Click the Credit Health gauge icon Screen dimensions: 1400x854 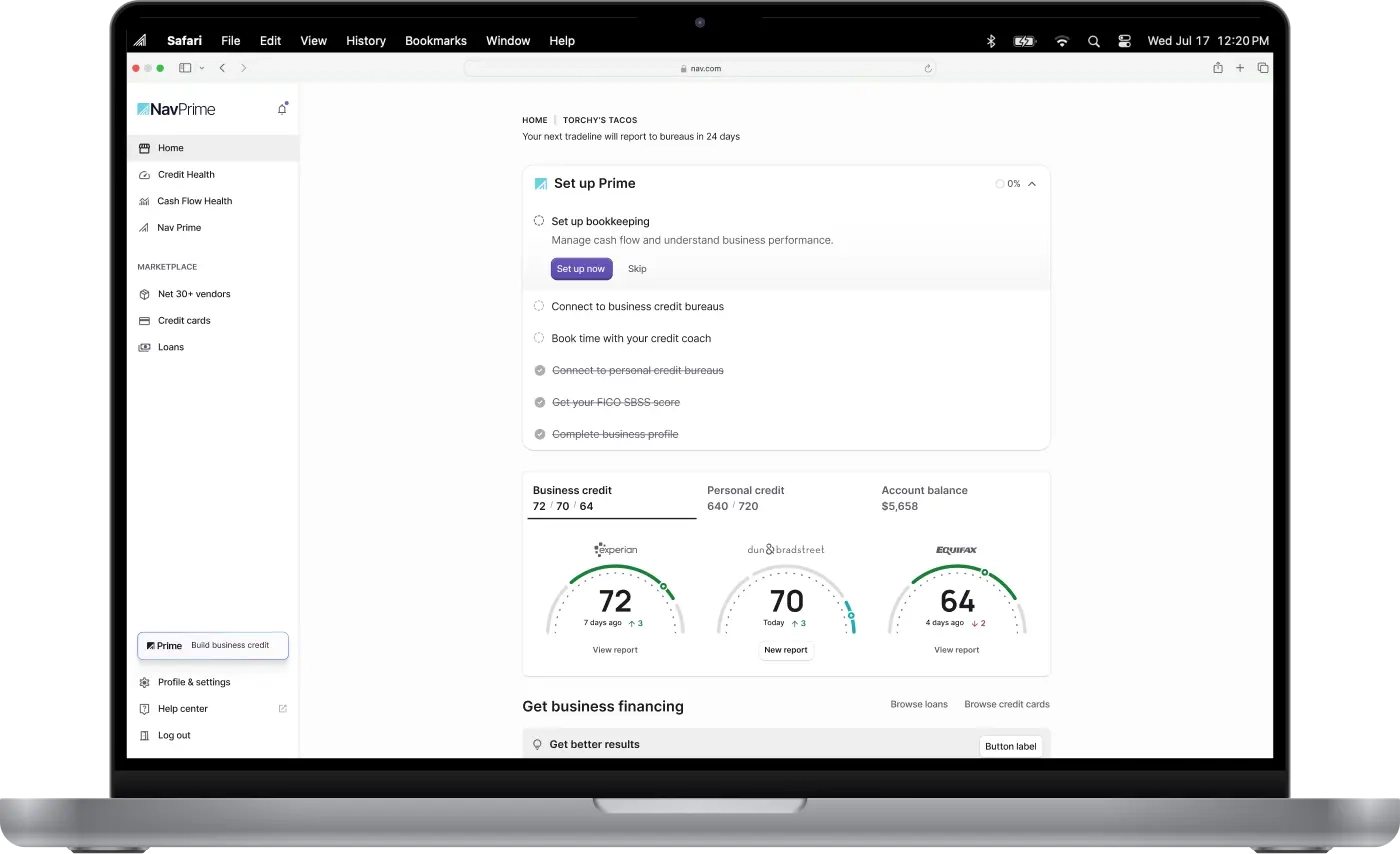(144, 175)
